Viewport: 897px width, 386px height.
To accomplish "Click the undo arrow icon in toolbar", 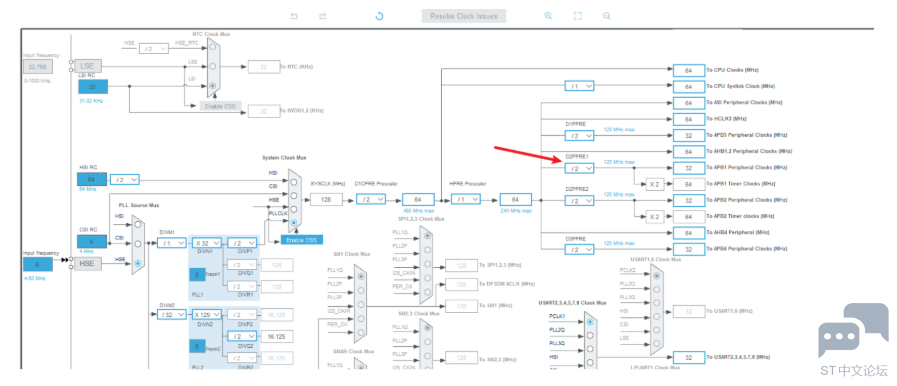I will pos(294,16).
